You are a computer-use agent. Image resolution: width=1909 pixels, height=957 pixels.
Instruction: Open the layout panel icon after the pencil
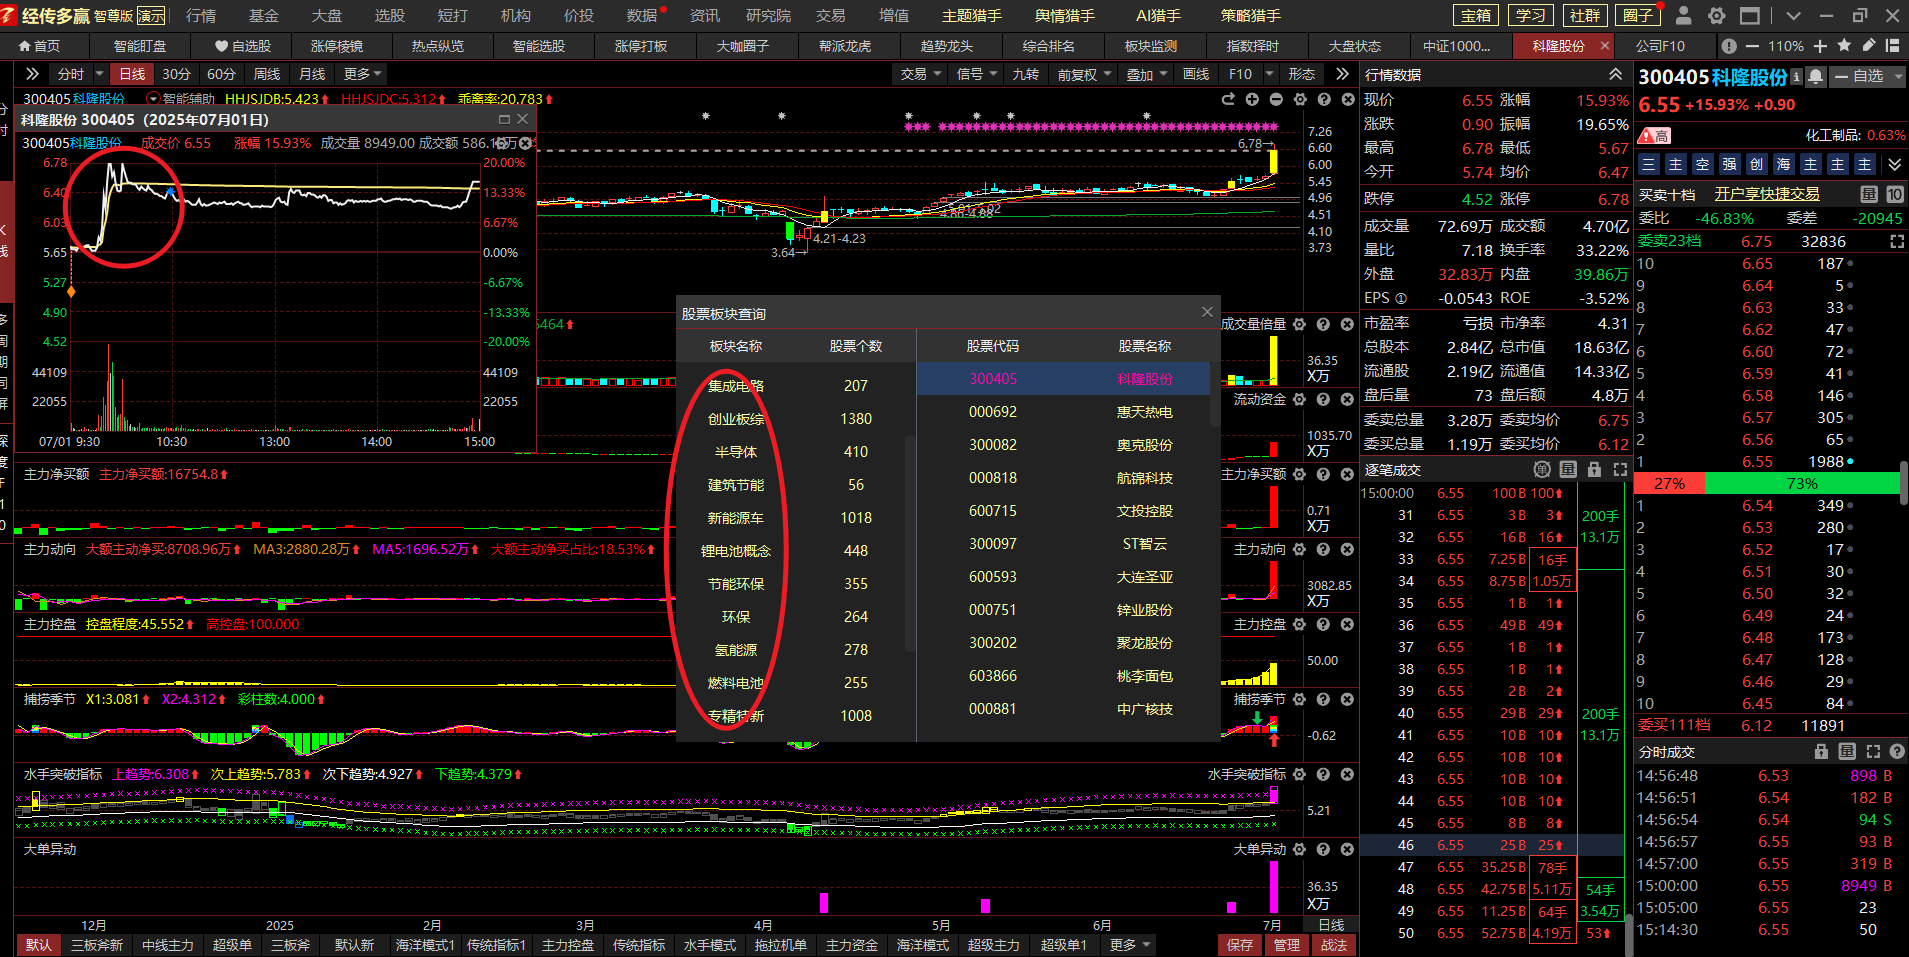click(x=1892, y=46)
